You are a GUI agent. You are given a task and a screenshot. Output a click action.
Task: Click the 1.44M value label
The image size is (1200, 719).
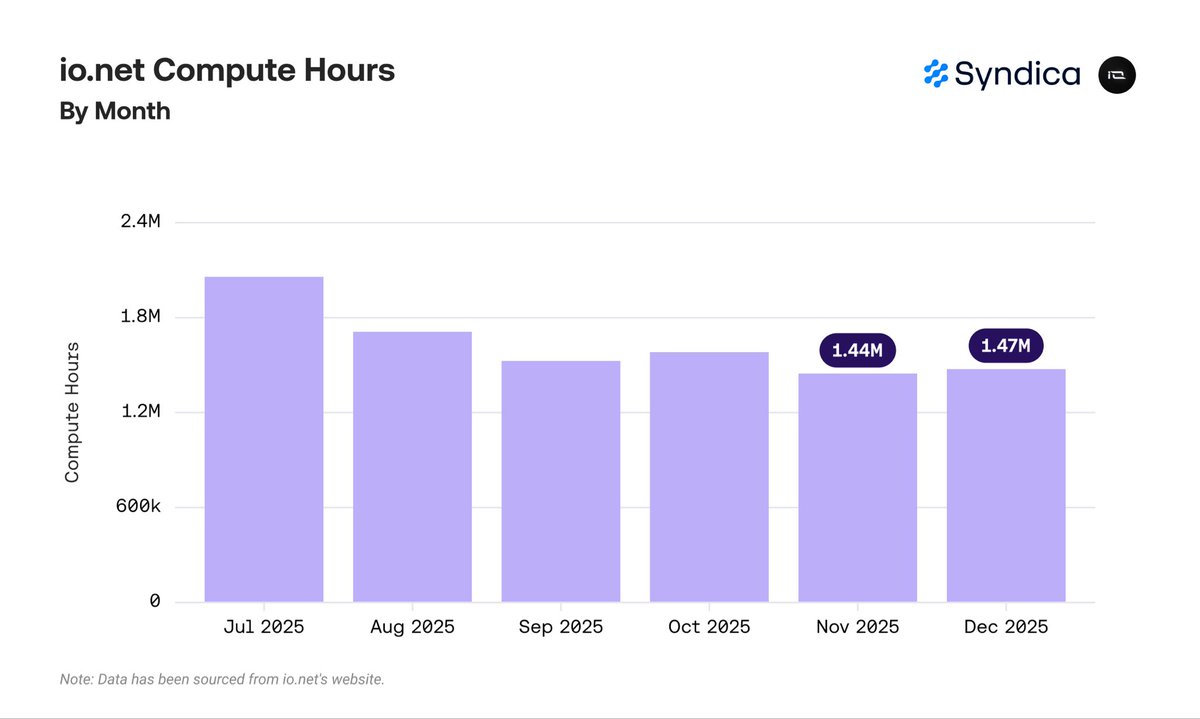[x=858, y=350]
